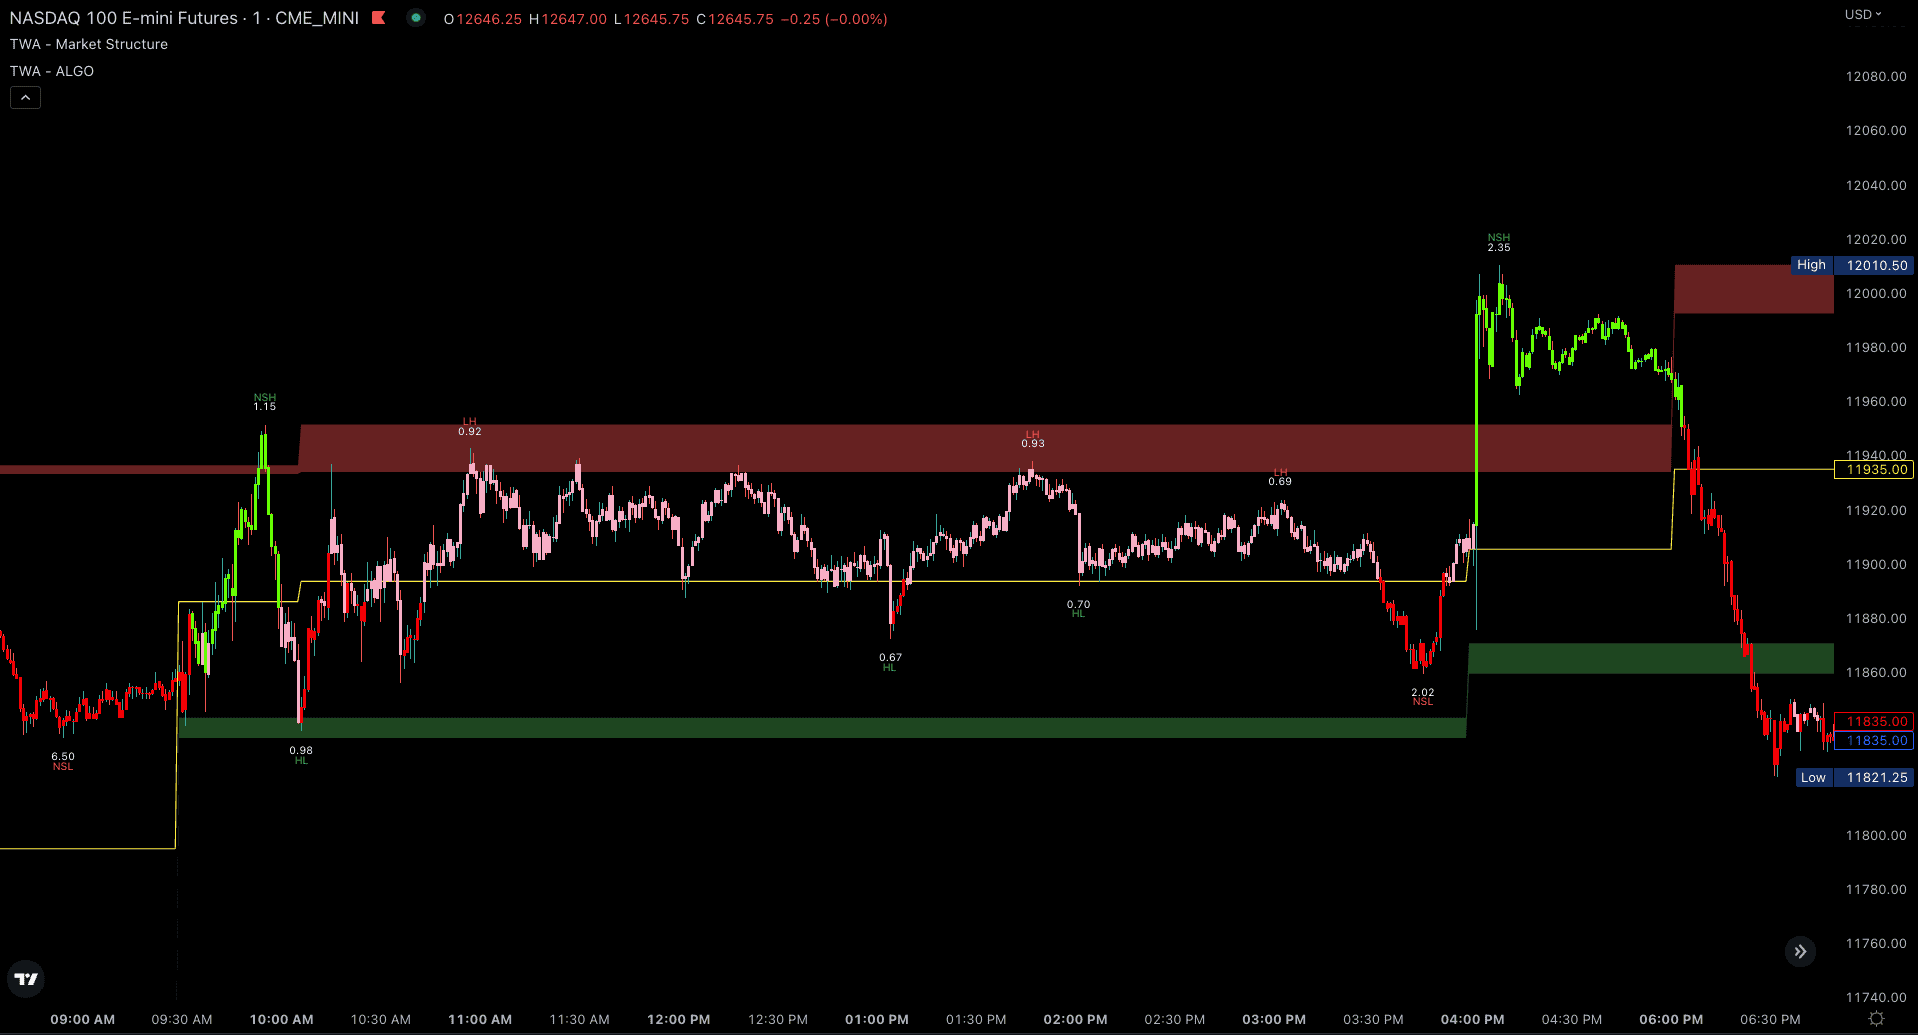Viewport: 1918px width, 1035px height.
Task: Click the 04:00 PM time axis label
Action: (1472, 1019)
